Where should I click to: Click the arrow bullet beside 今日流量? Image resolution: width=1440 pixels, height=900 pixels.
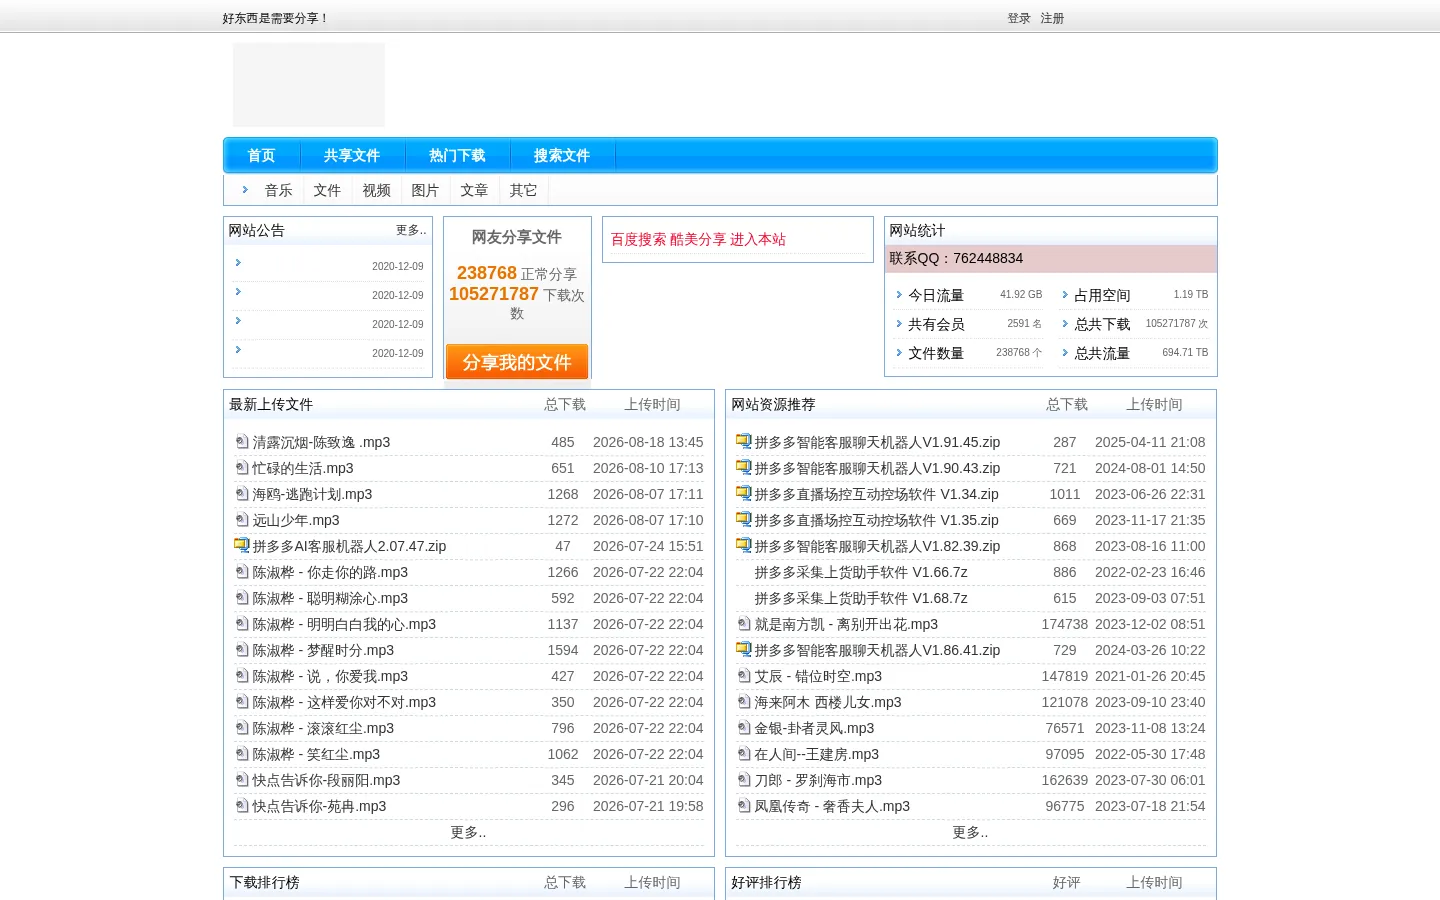899,295
